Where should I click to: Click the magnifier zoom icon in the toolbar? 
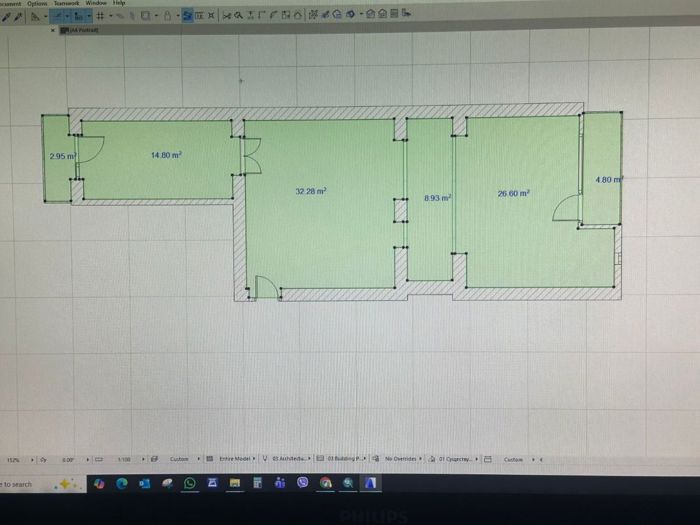[x=238, y=16]
